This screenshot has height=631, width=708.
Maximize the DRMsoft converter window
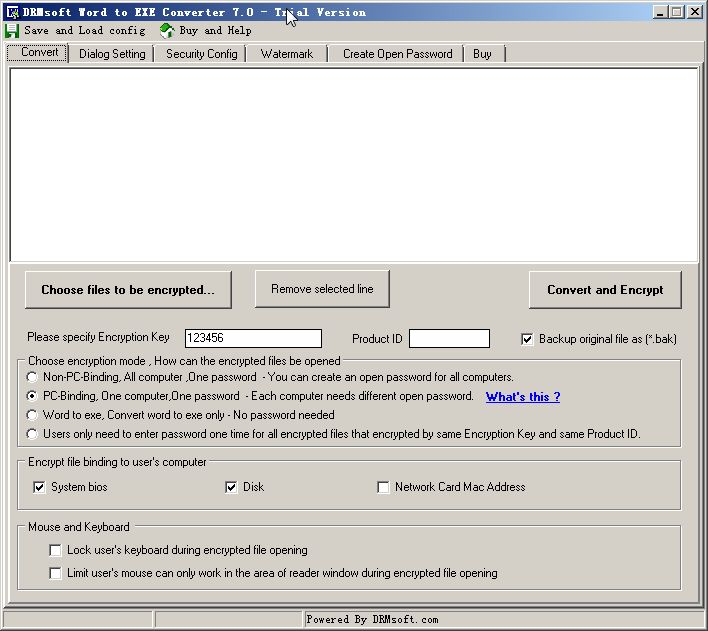click(x=677, y=12)
